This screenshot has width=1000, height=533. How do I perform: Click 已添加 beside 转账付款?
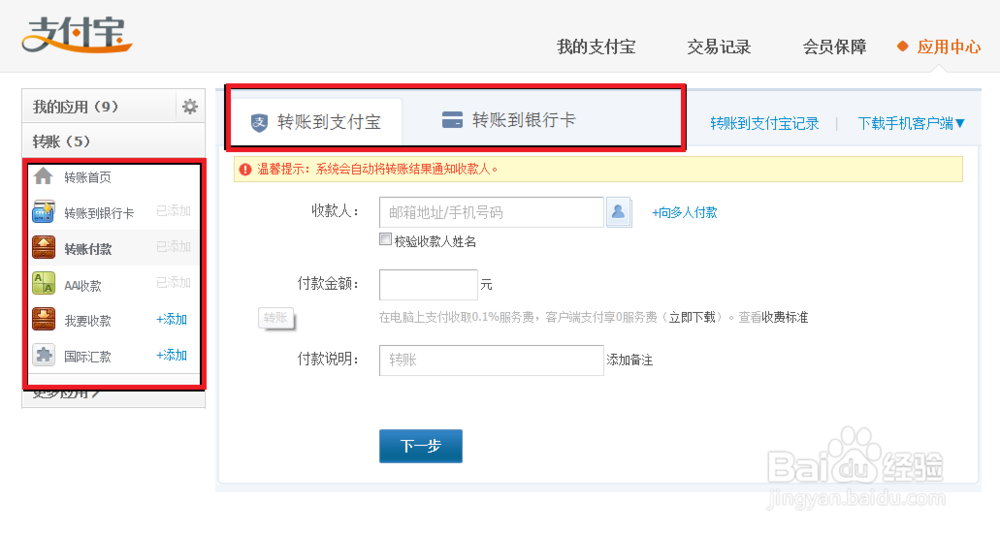pyautogui.click(x=173, y=247)
